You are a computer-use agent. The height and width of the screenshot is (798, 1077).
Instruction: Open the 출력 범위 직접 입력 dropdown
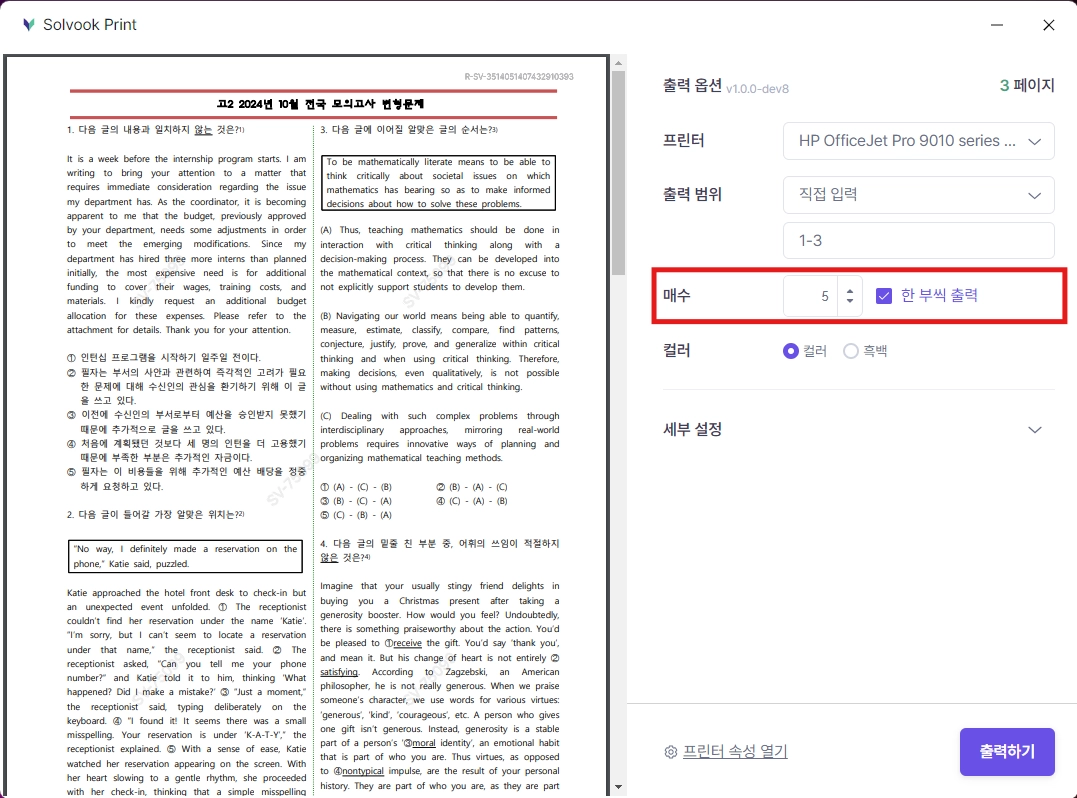tap(918, 194)
